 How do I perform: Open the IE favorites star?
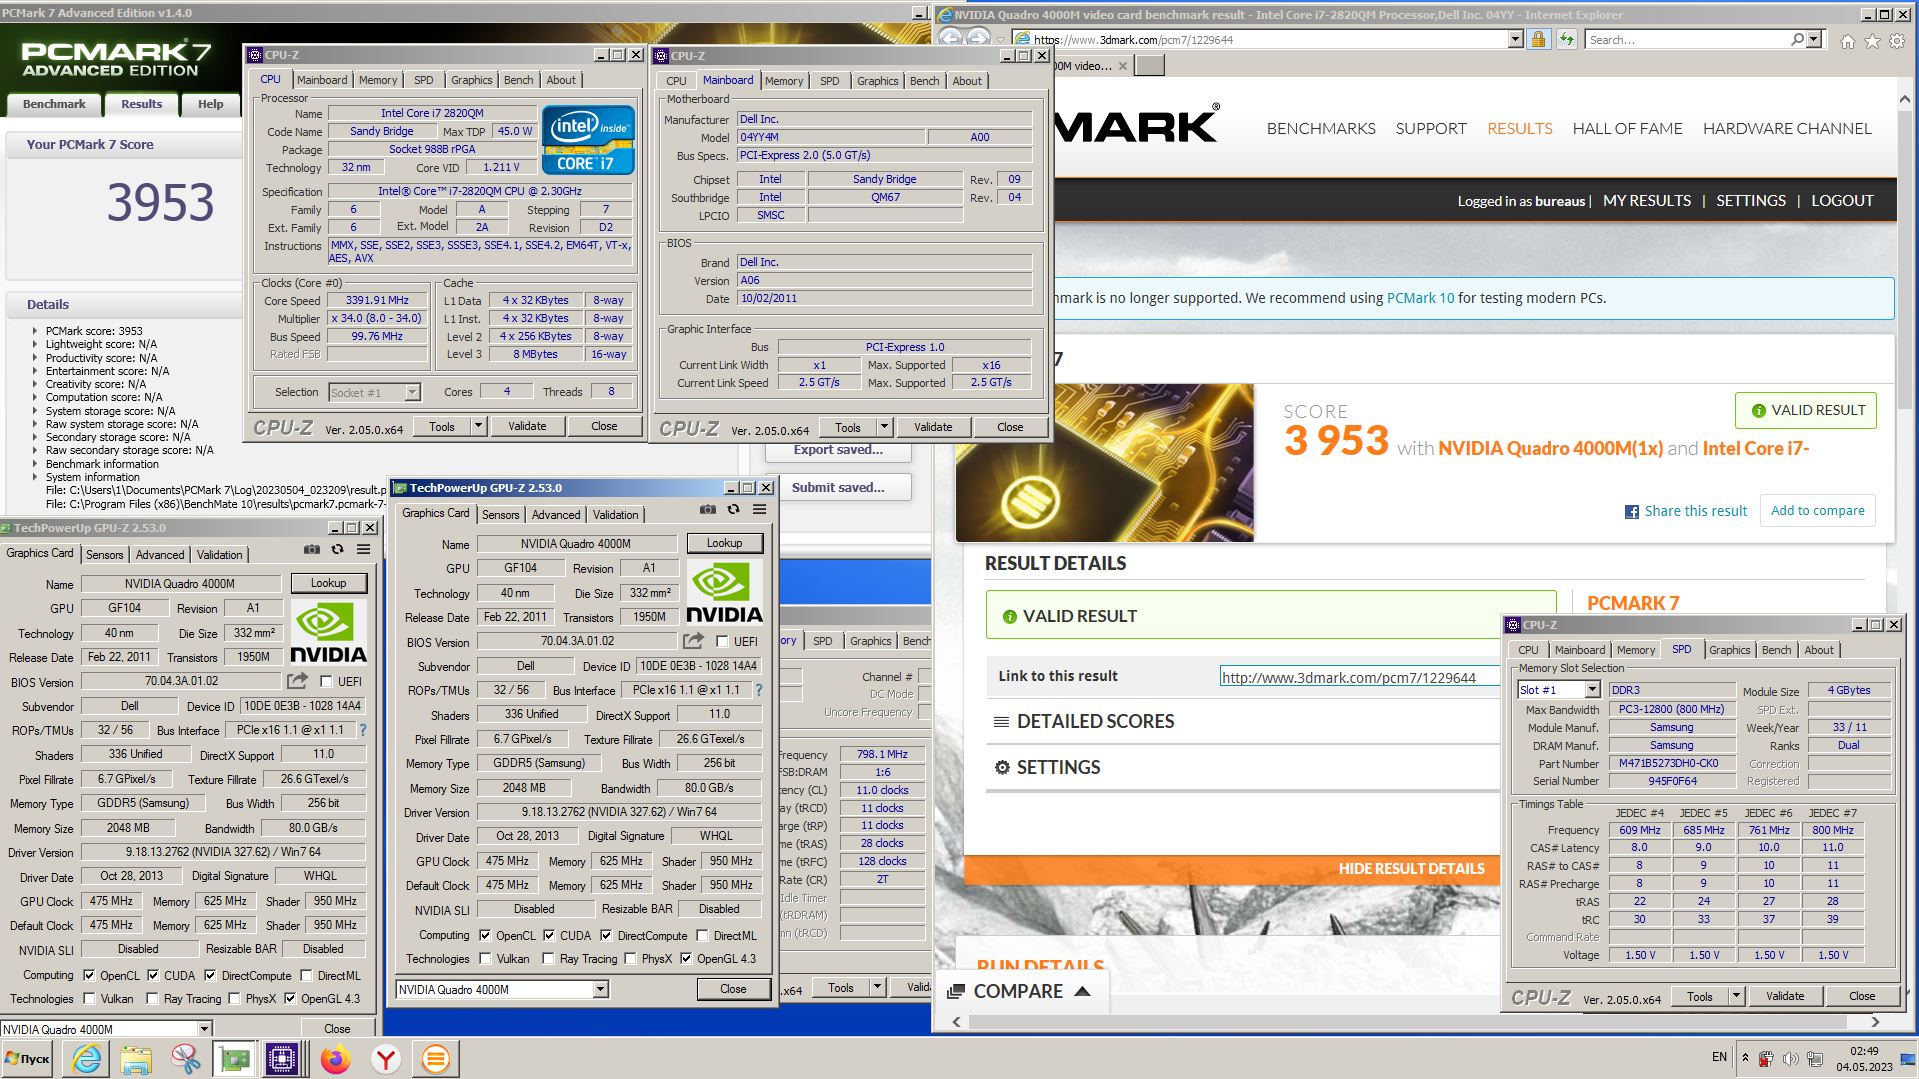click(x=1872, y=41)
